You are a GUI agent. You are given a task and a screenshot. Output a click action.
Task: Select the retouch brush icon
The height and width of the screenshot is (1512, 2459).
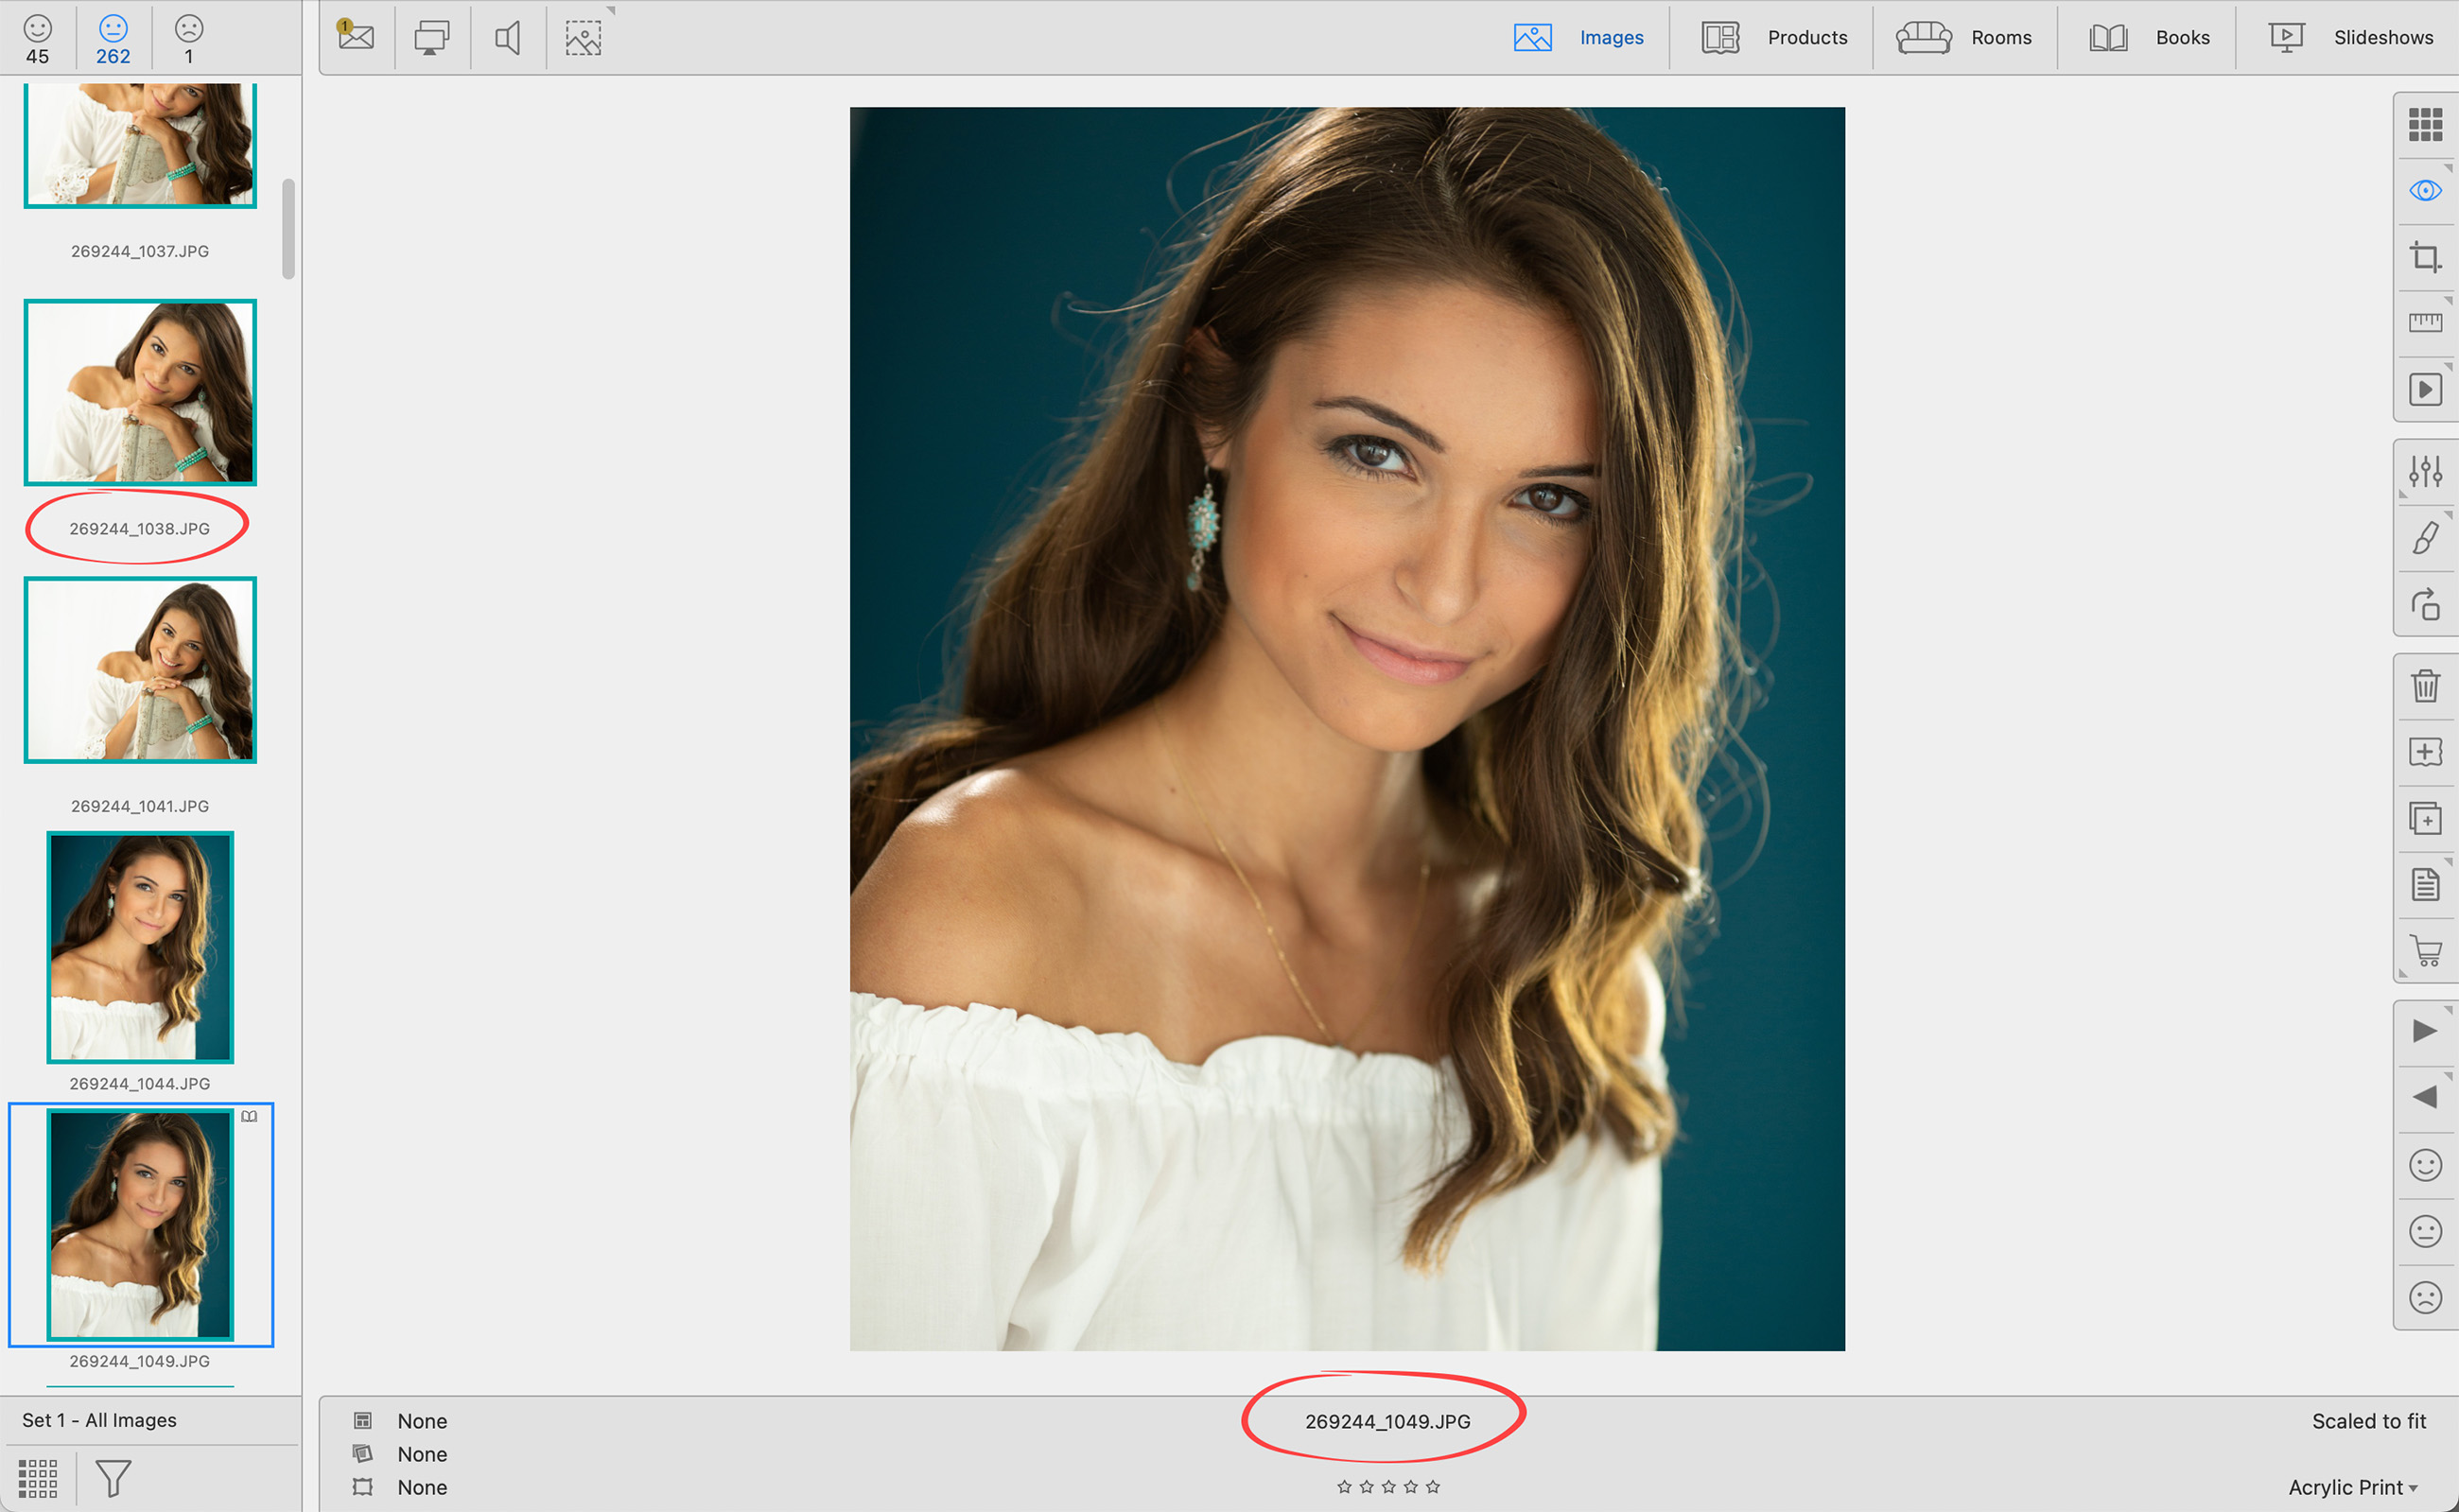(x=2424, y=538)
